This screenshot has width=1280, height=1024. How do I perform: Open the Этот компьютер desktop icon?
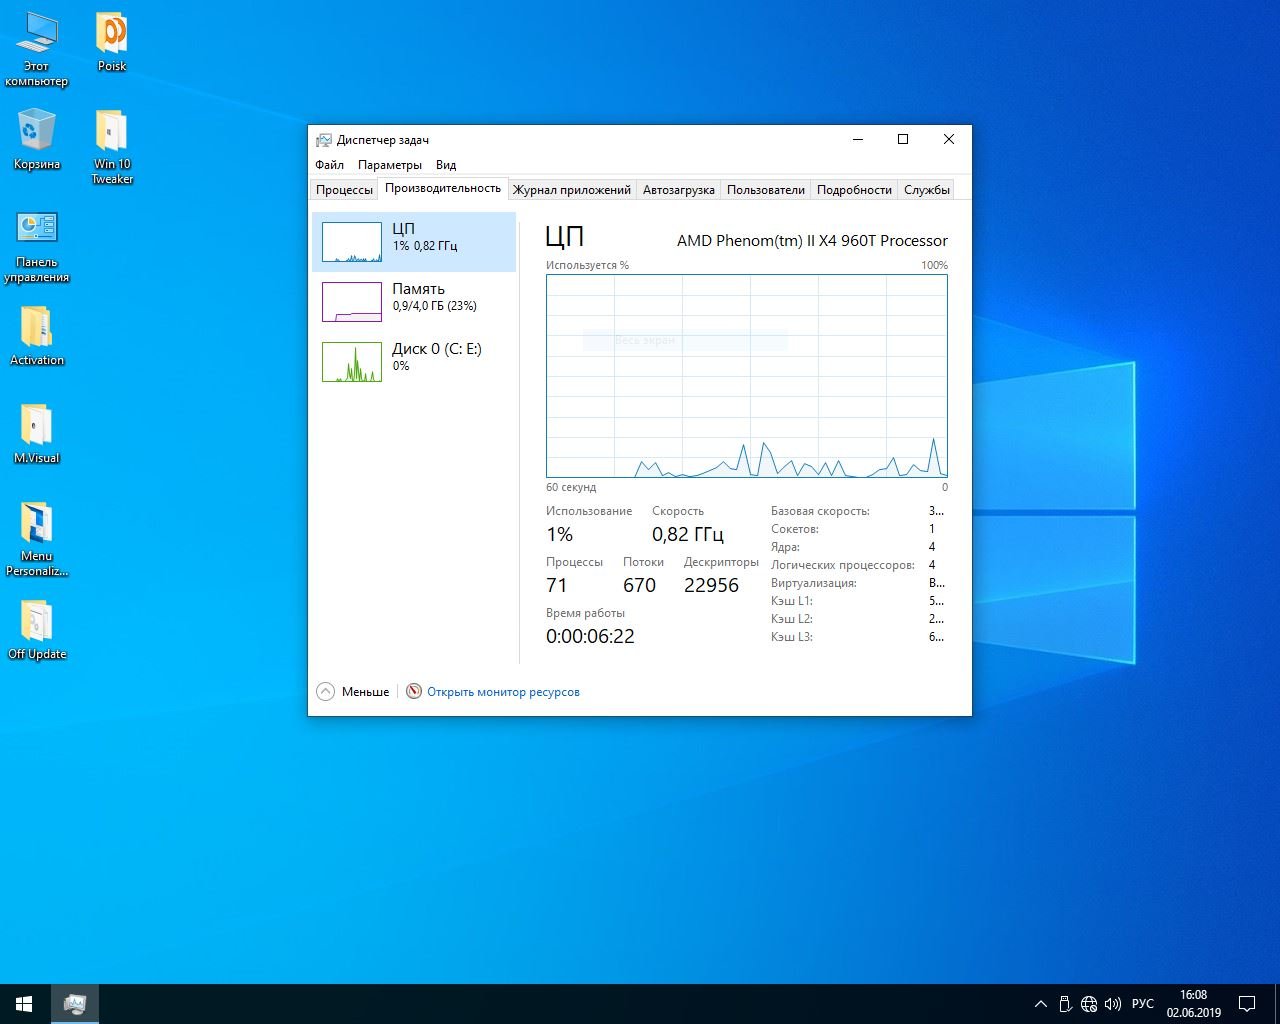(36, 50)
